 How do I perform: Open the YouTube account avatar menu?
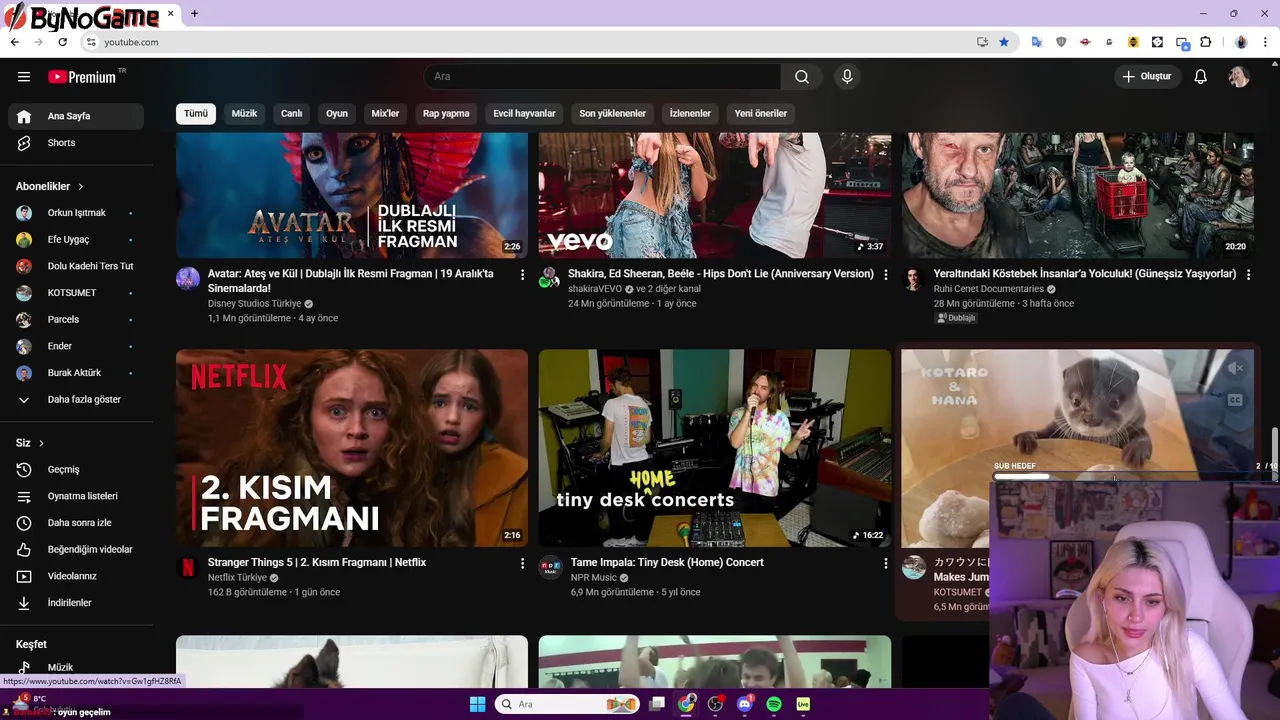[1239, 77]
